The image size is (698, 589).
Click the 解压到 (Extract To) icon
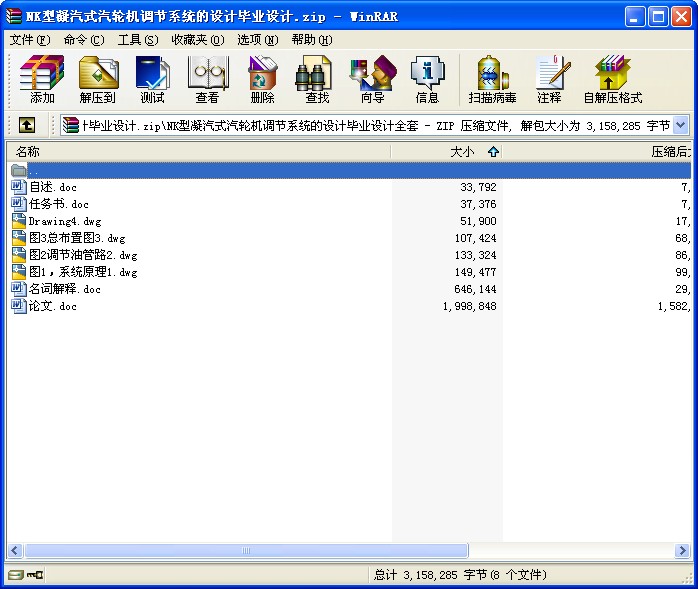97,79
